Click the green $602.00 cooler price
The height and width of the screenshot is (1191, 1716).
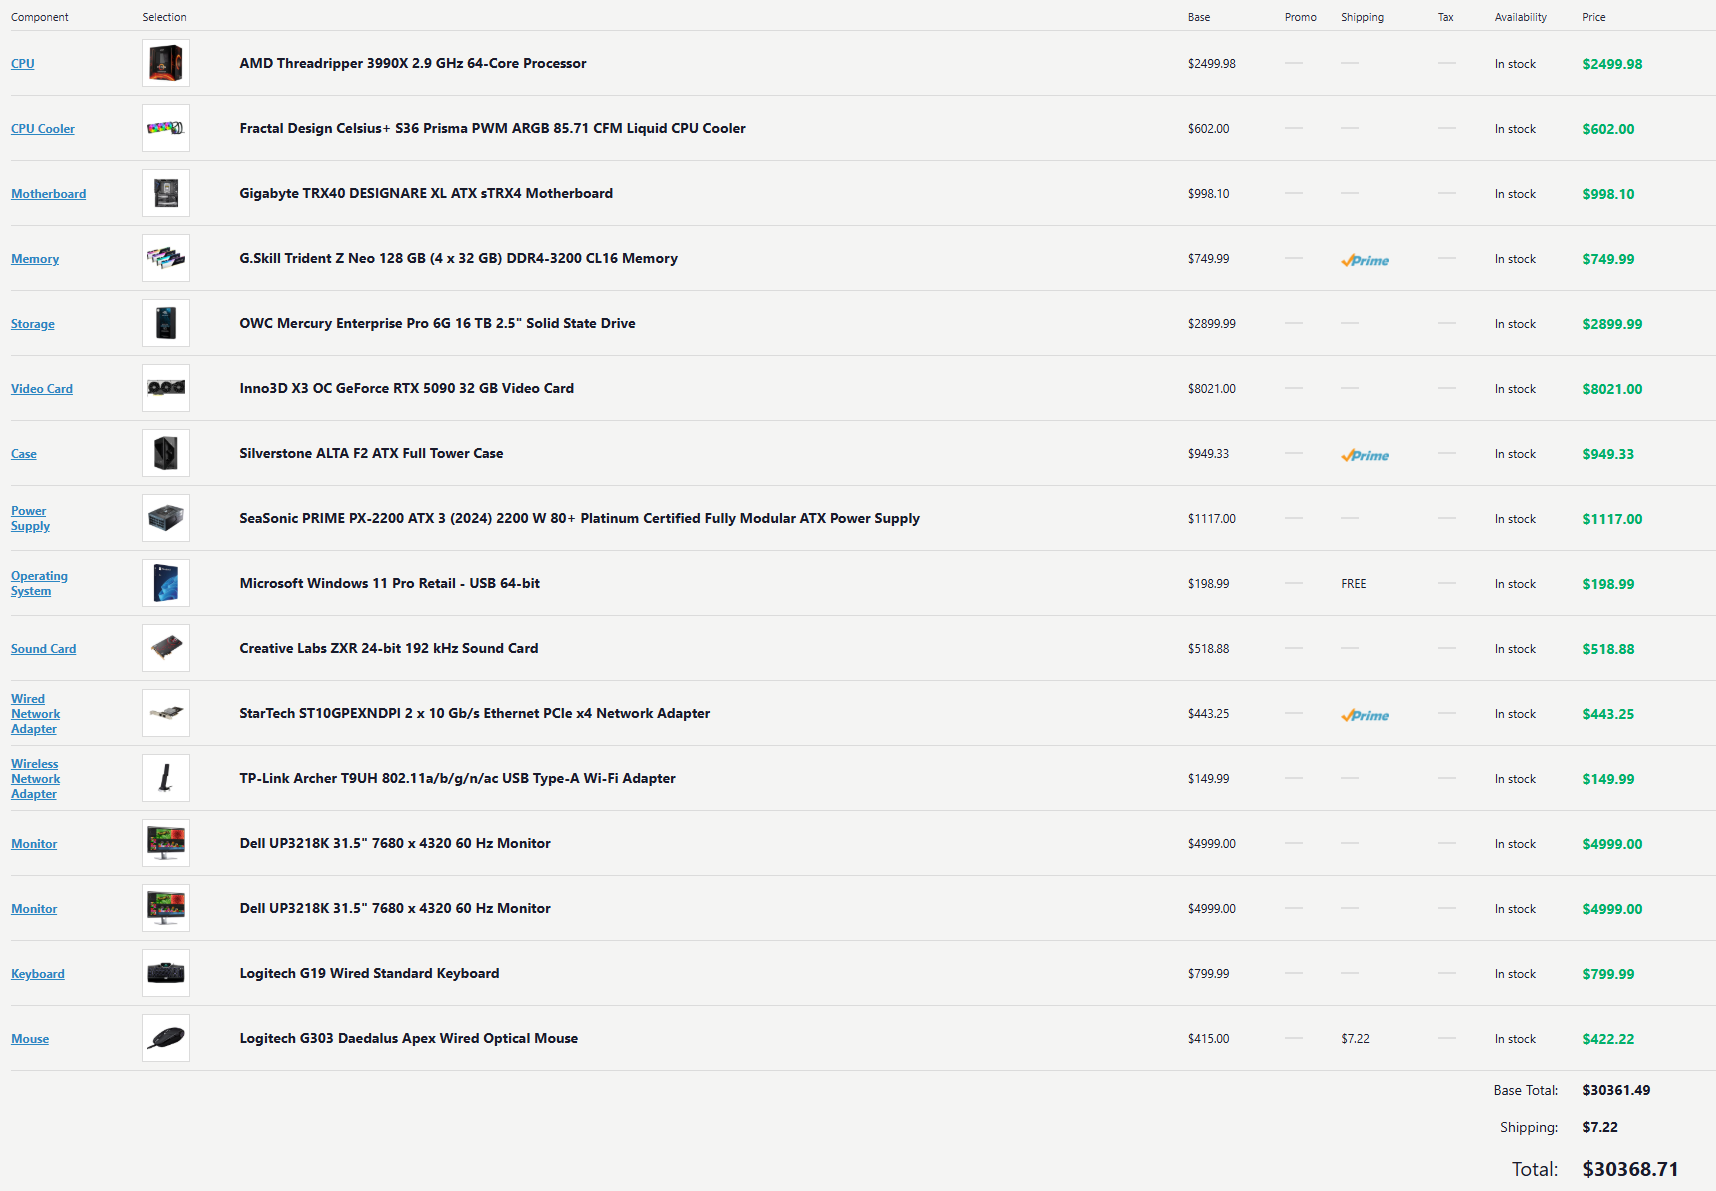click(1608, 129)
